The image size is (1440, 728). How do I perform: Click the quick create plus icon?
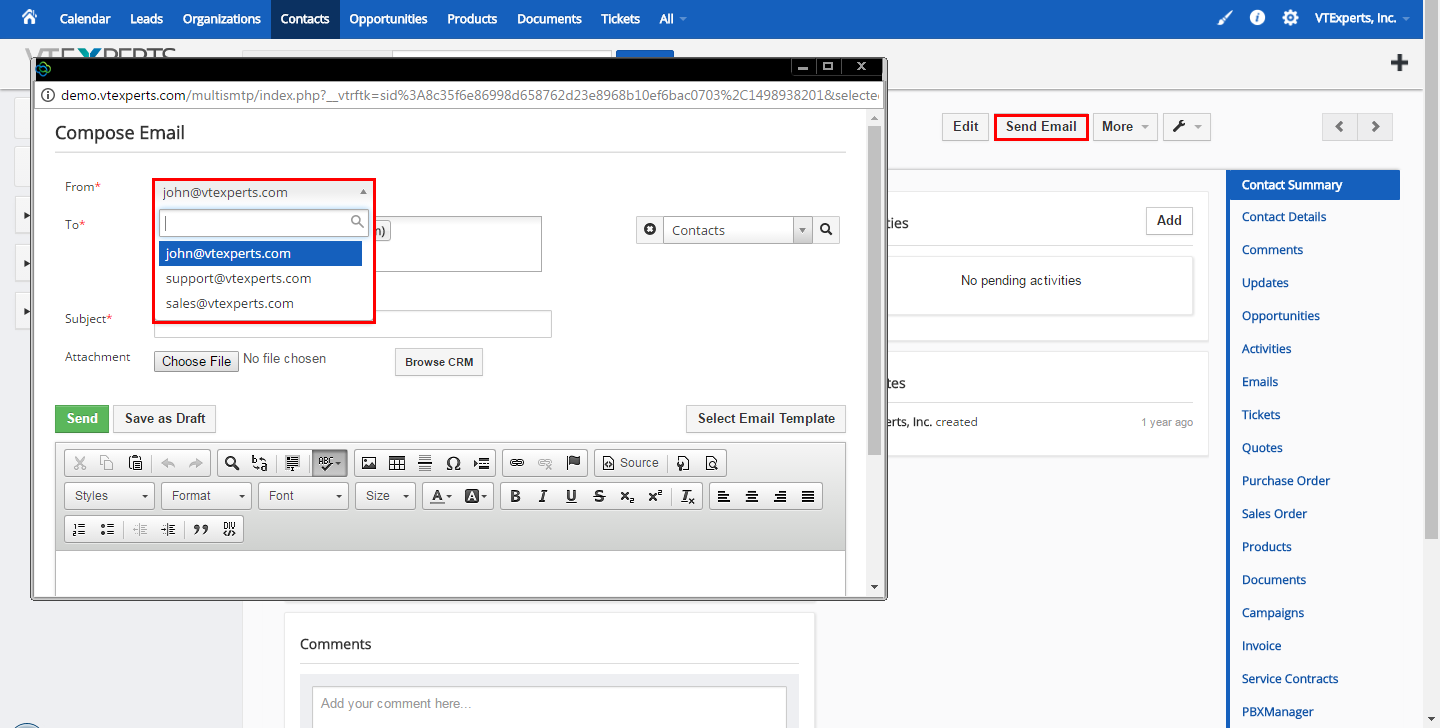(1400, 63)
